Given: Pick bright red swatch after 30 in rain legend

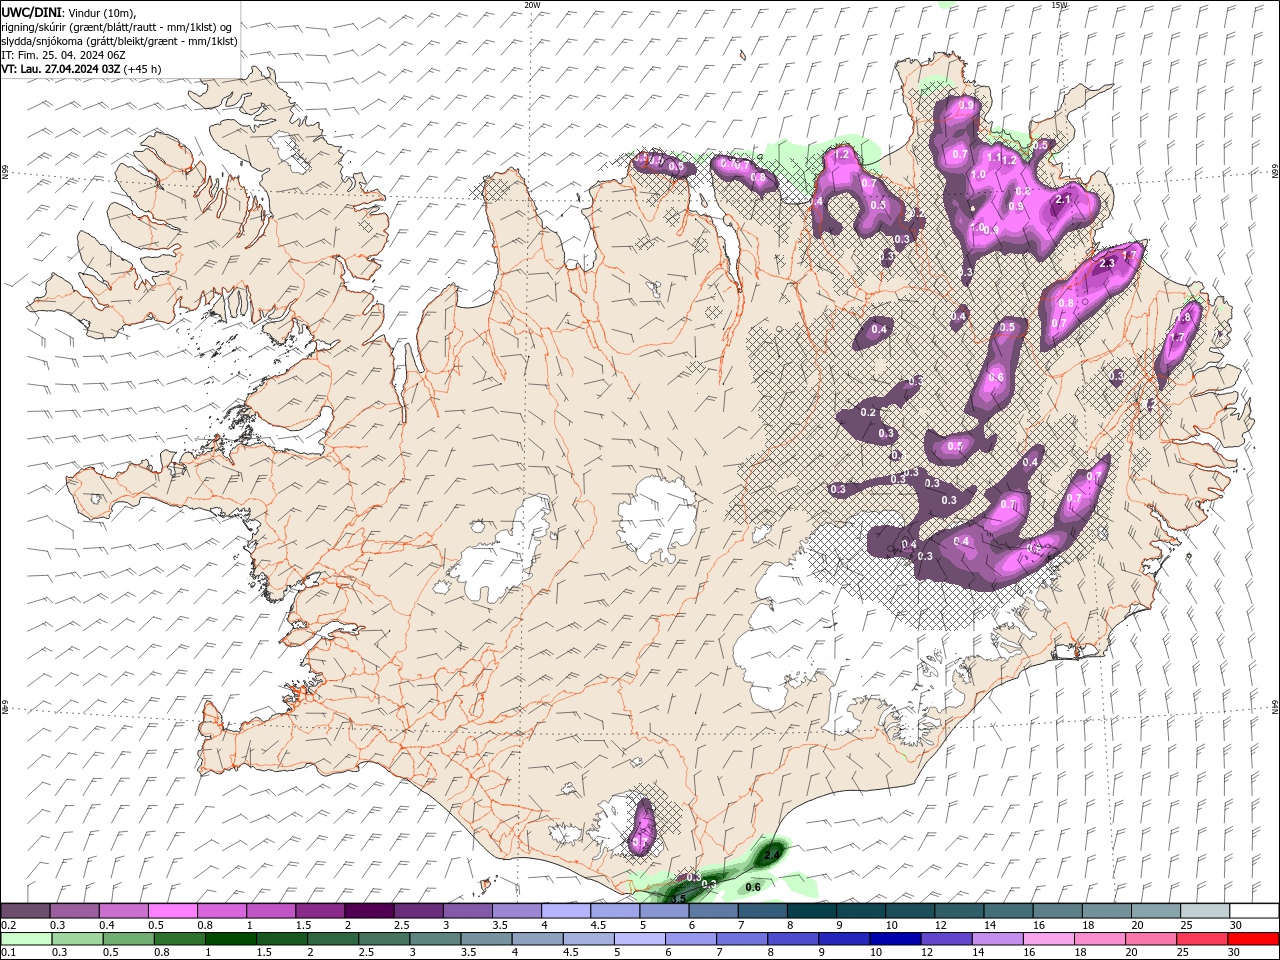Looking at the screenshot, I should click(x=1252, y=939).
